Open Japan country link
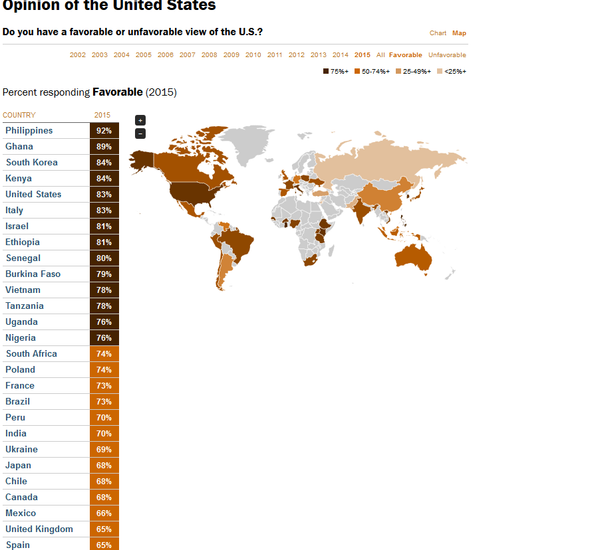This screenshot has height=550, width=600. click(x=18, y=465)
